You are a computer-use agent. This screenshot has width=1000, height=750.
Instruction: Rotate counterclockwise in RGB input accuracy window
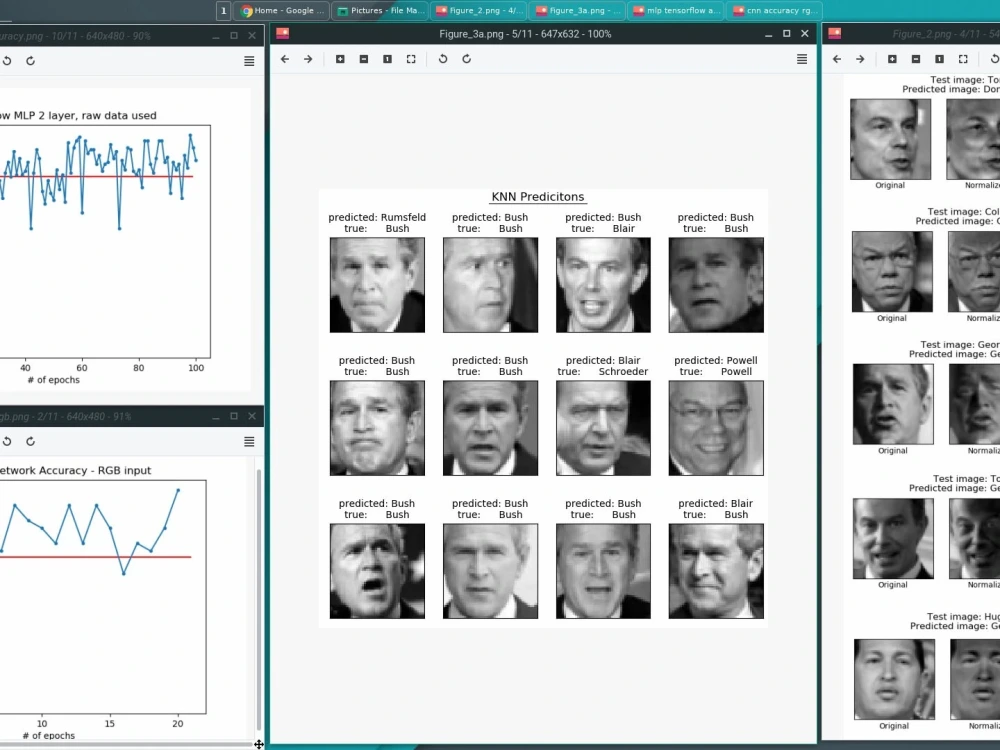[7, 441]
